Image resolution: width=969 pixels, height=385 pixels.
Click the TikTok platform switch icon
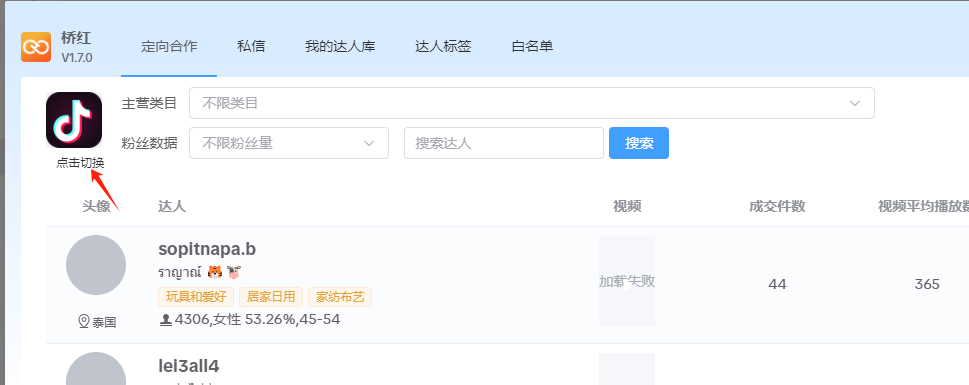click(x=74, y=120)
